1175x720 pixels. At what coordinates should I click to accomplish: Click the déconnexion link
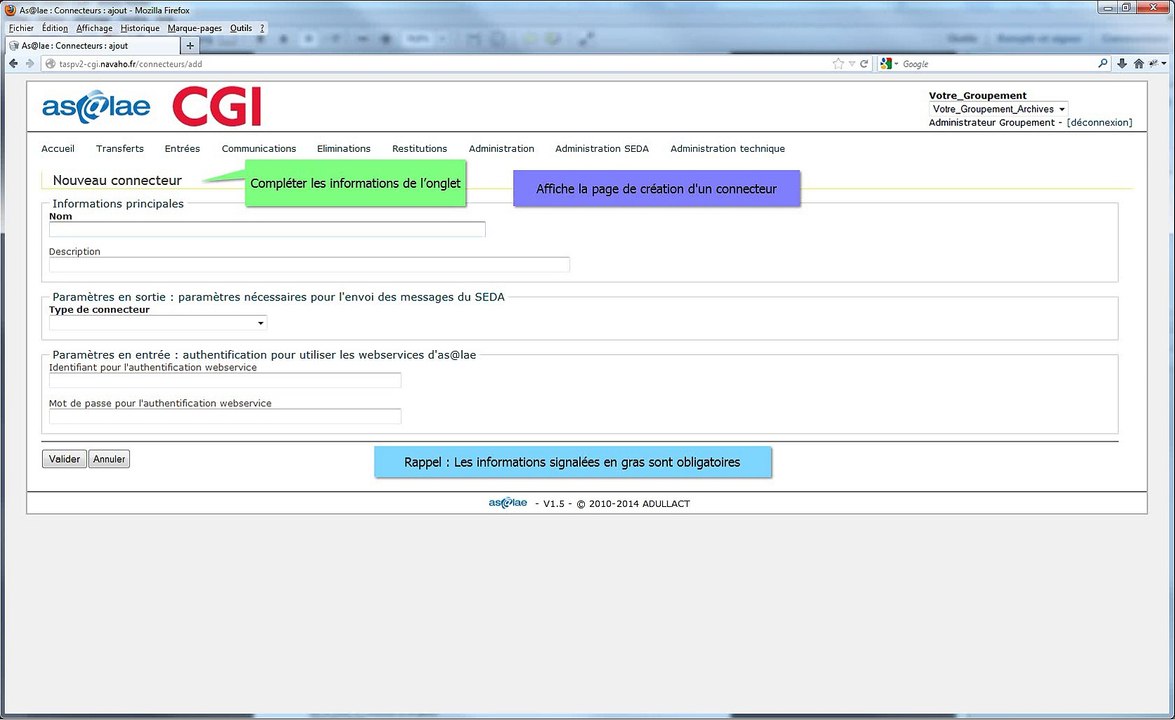[1099, 123]
